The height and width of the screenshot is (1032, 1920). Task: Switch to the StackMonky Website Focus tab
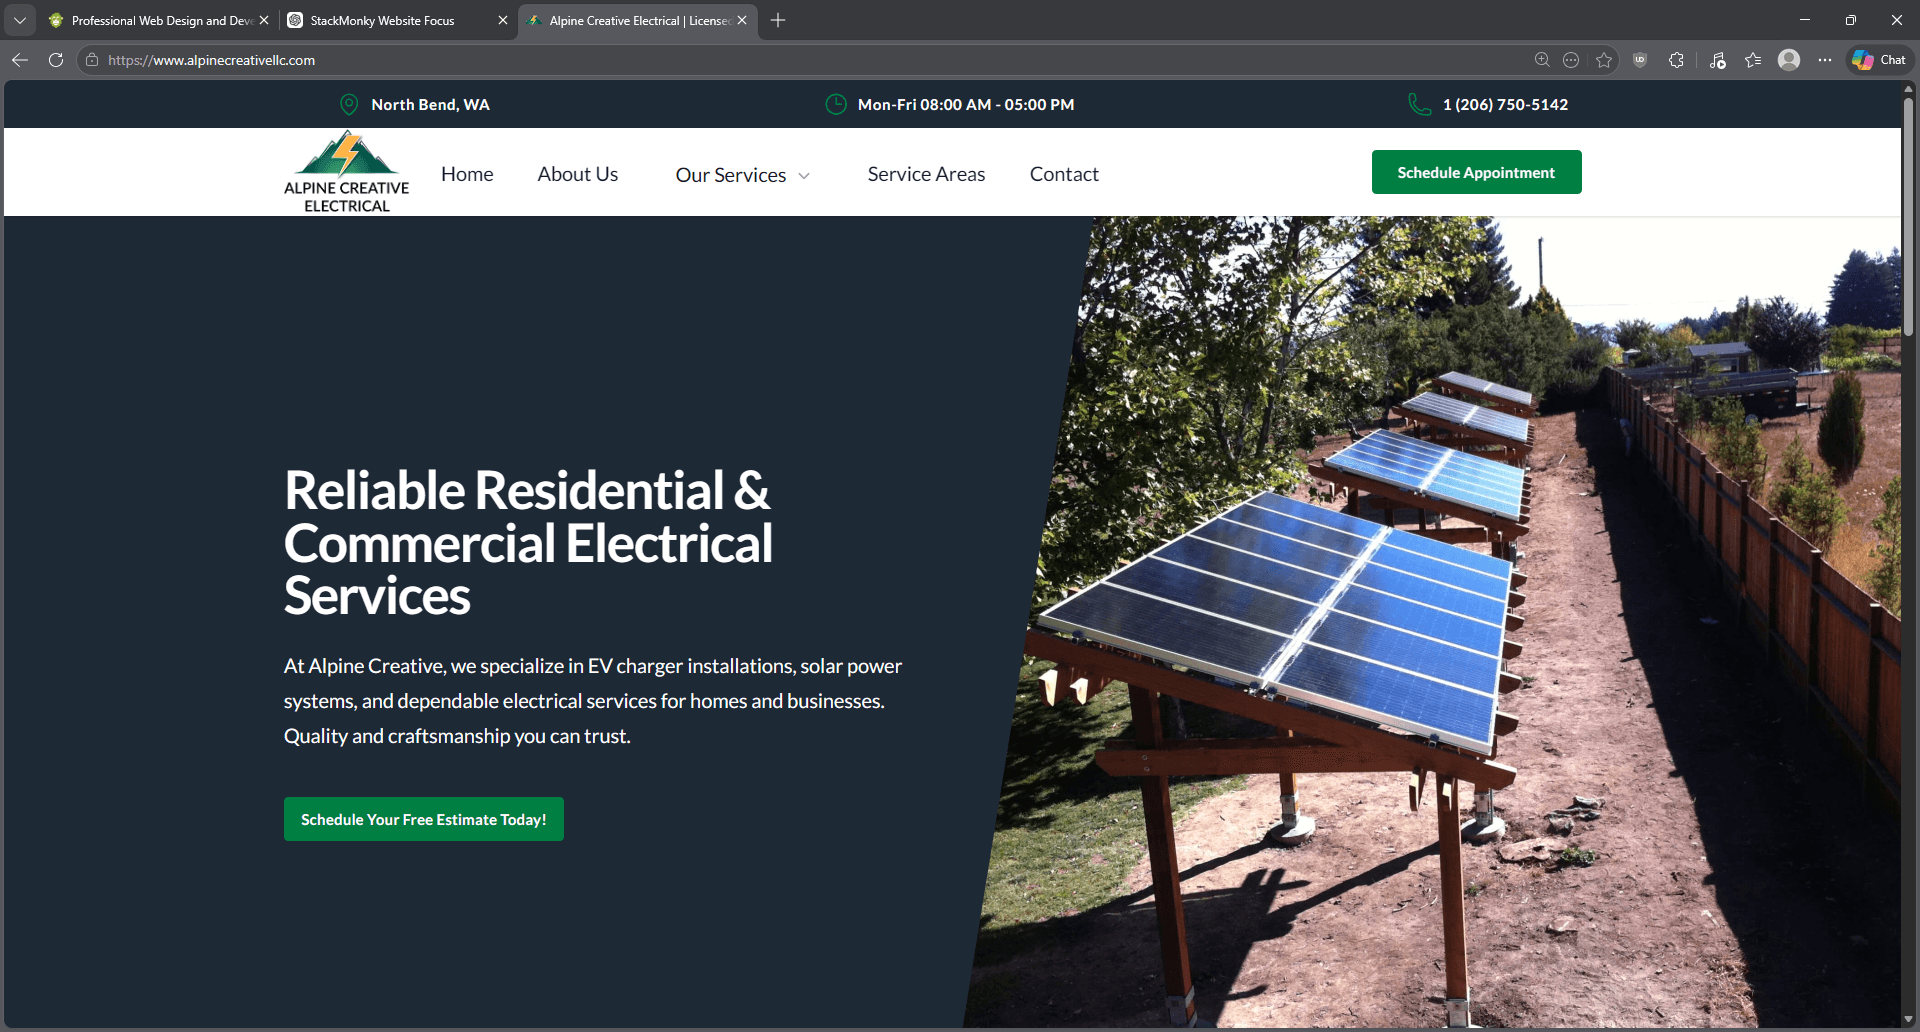click(380, 20)
